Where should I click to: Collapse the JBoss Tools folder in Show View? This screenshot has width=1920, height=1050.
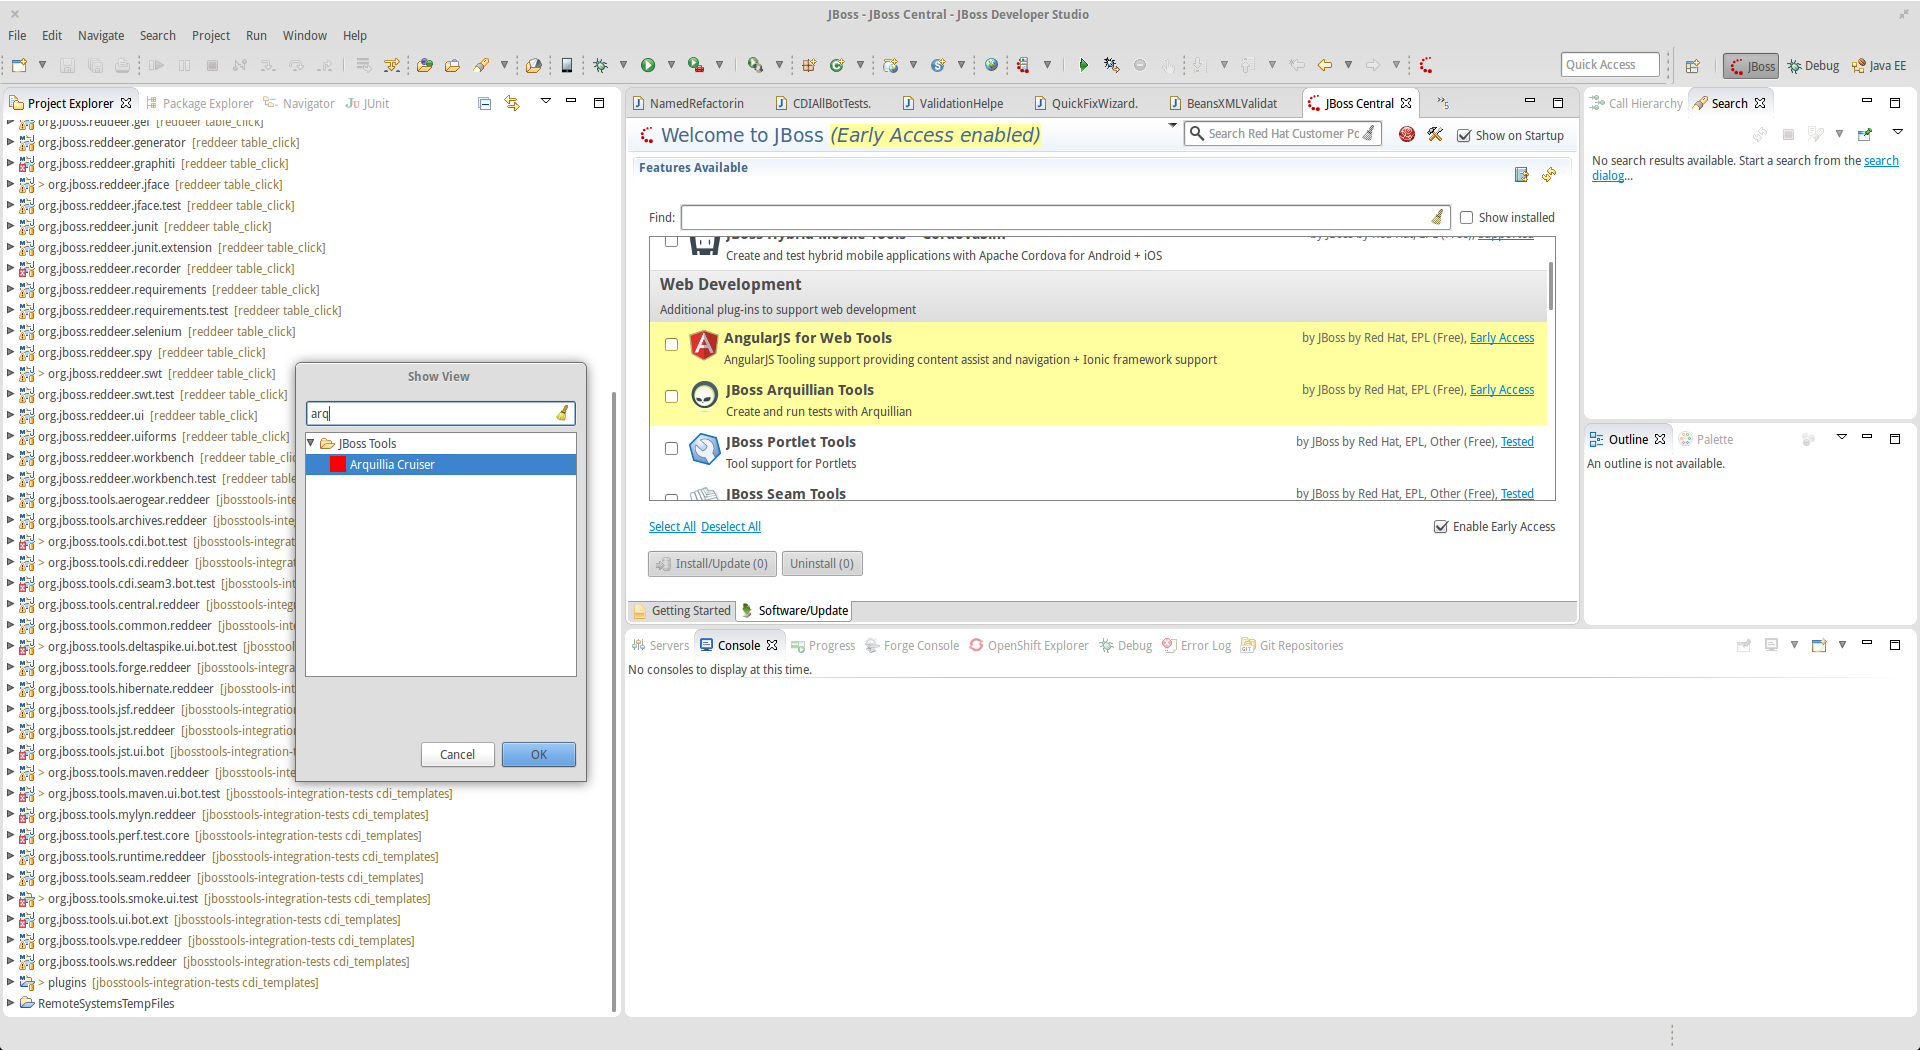(x=312, y=443)
